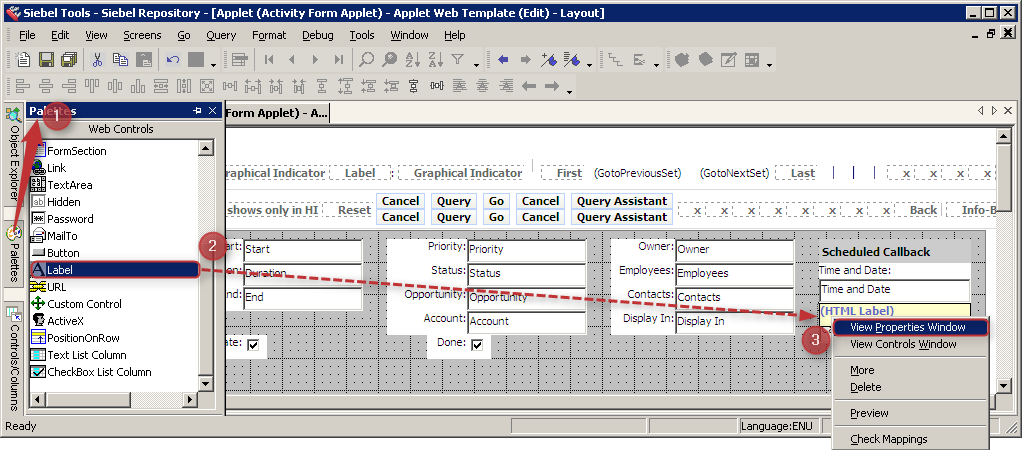Click the Time and Date input field
Screen dimensions: 1022x450
[x=894, y=290]
